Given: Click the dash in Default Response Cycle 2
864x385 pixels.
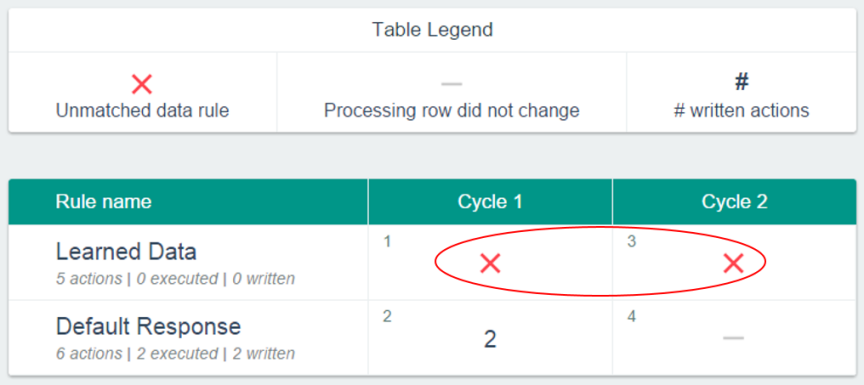Looking at the screenshot, I should pos(733,338).
